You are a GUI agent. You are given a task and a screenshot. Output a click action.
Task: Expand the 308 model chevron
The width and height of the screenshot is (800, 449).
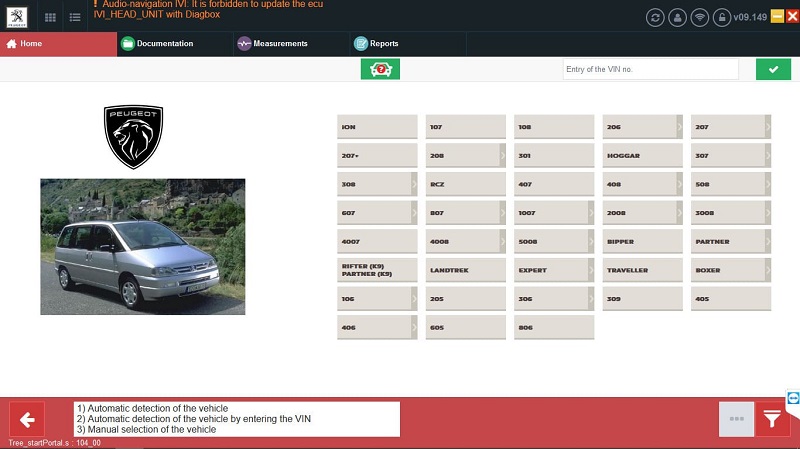(414, 184)
